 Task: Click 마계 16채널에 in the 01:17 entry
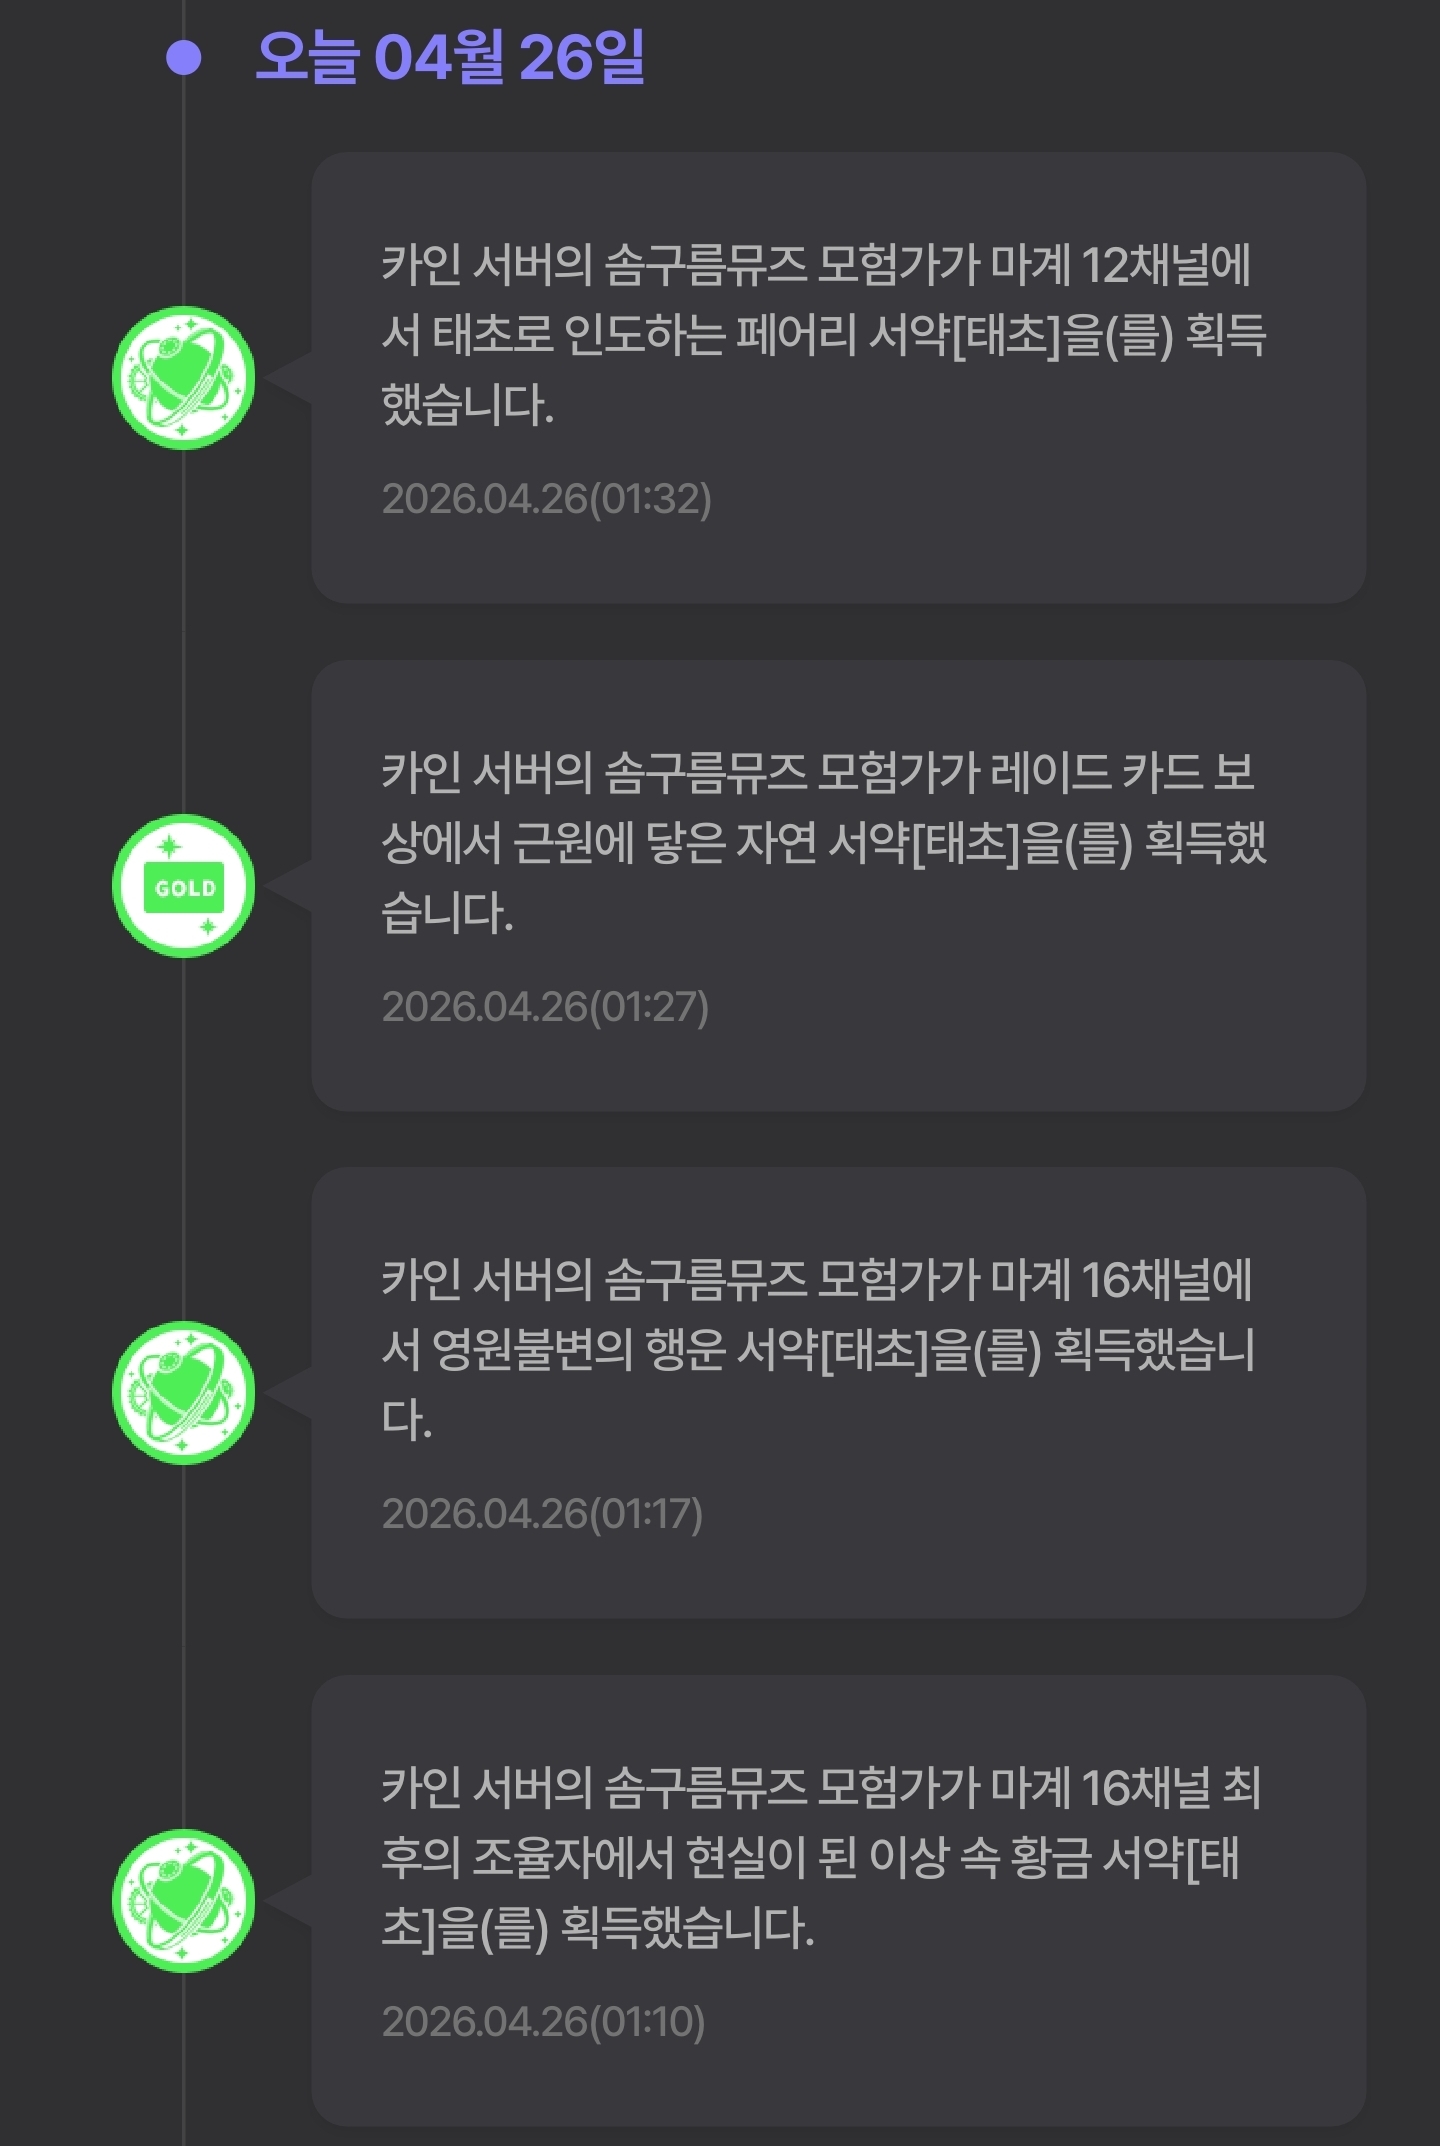coord(1121,1280)
